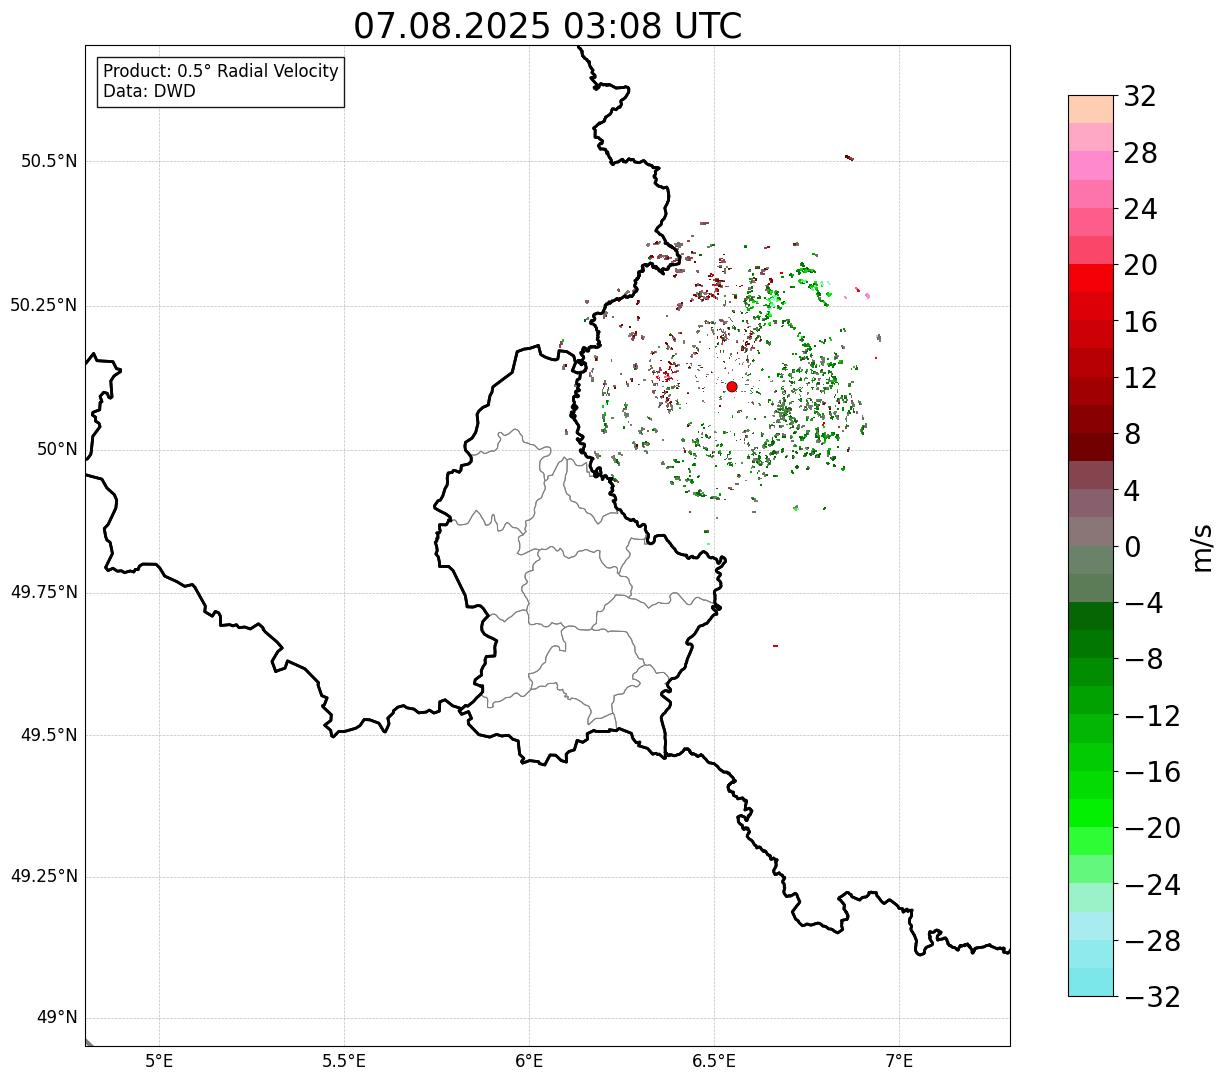Click the colorbar tick label '−12'
The height and width of the screenshot is (1081, 1225).
(x=1152, y=716)
